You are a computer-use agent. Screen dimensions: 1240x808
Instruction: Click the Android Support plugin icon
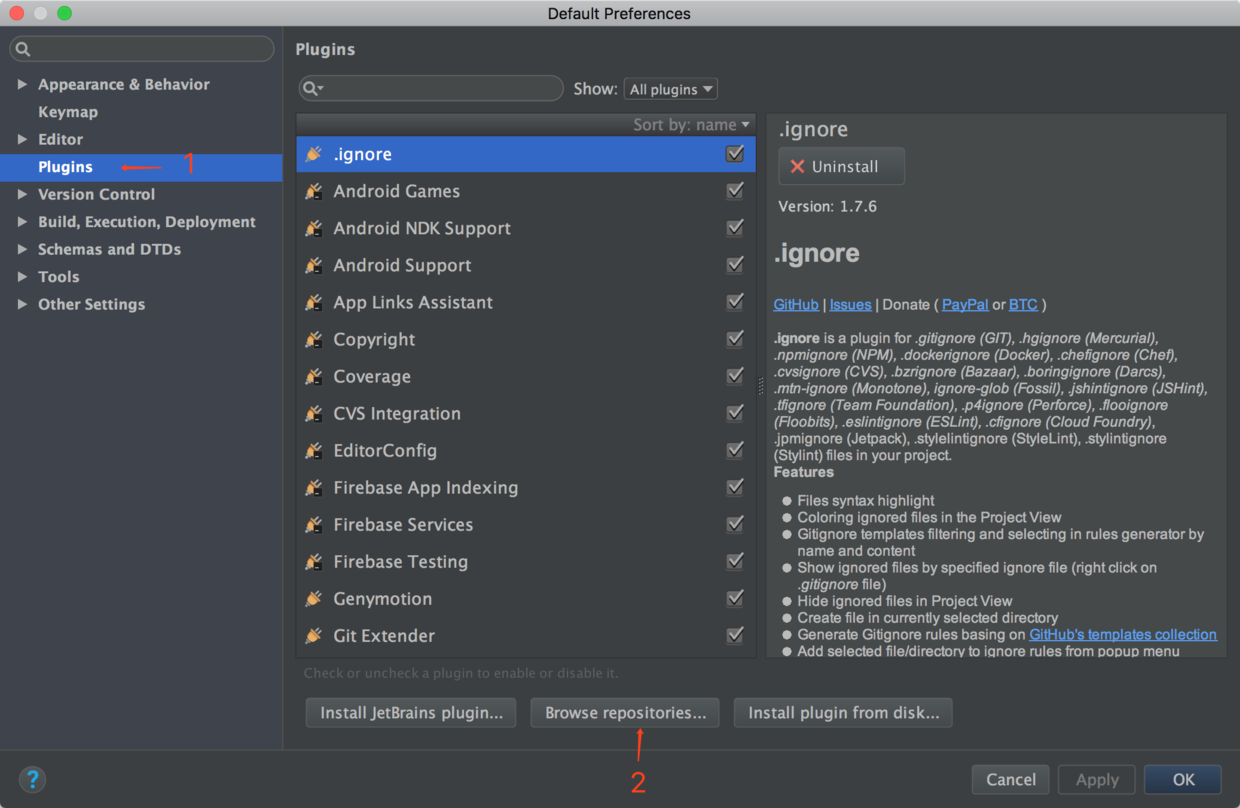tap(314, 265)
